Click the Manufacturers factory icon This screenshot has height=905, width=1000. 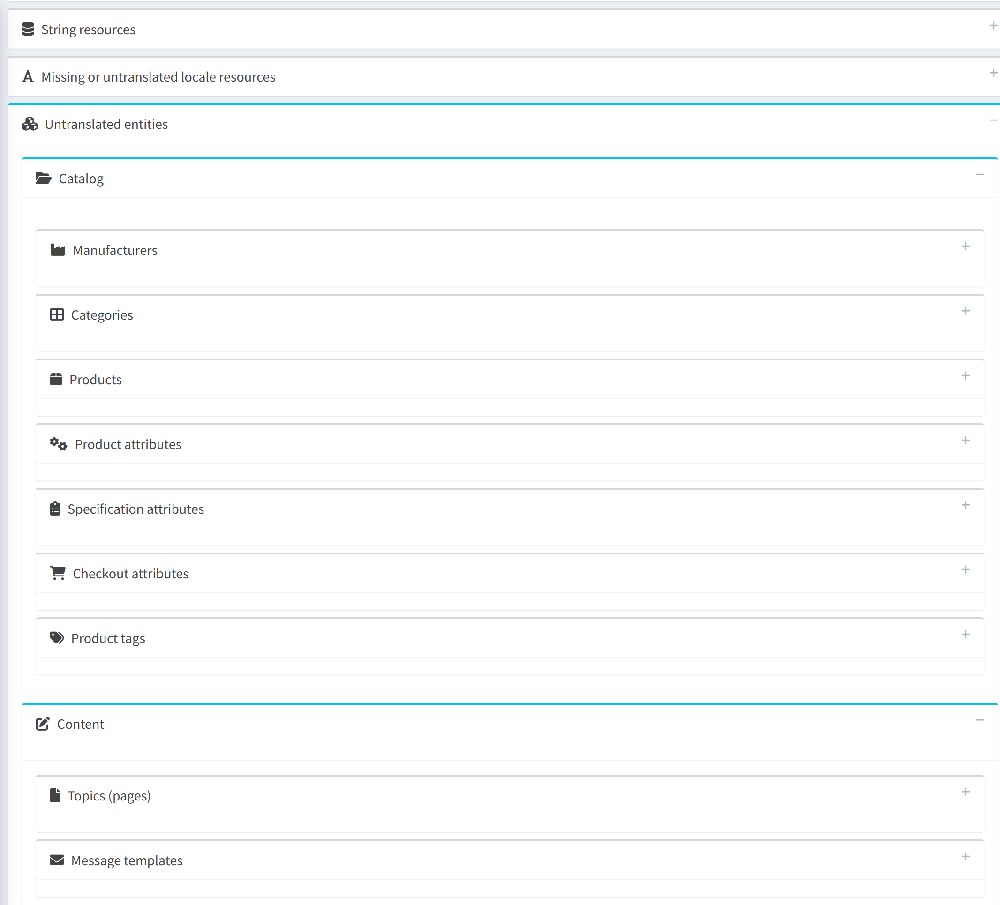(57, 250)
